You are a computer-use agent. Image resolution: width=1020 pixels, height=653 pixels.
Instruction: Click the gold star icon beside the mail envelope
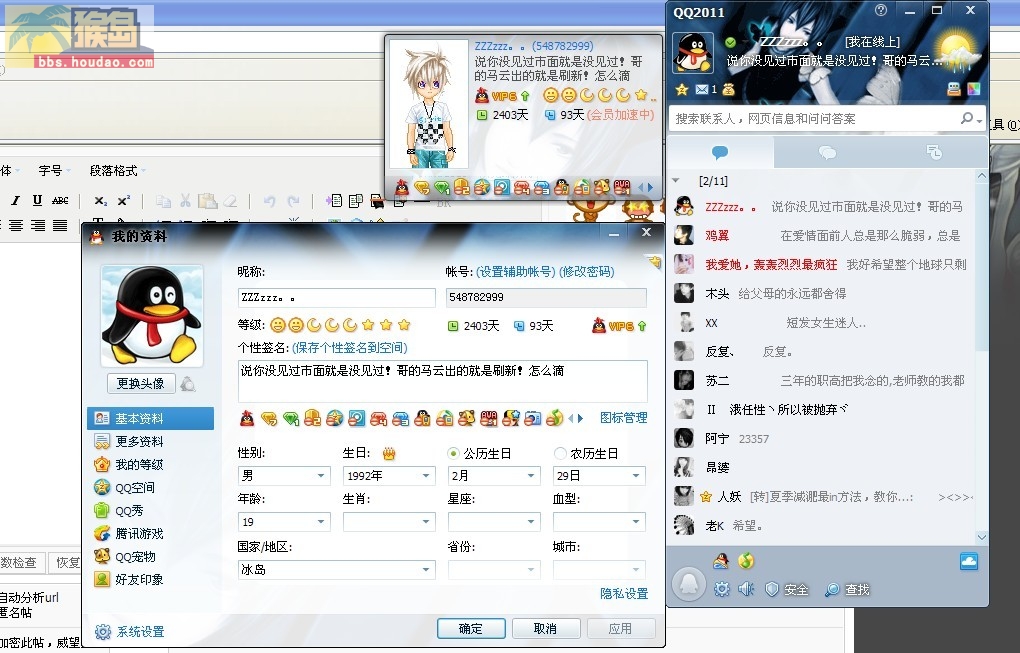[682, 89]
